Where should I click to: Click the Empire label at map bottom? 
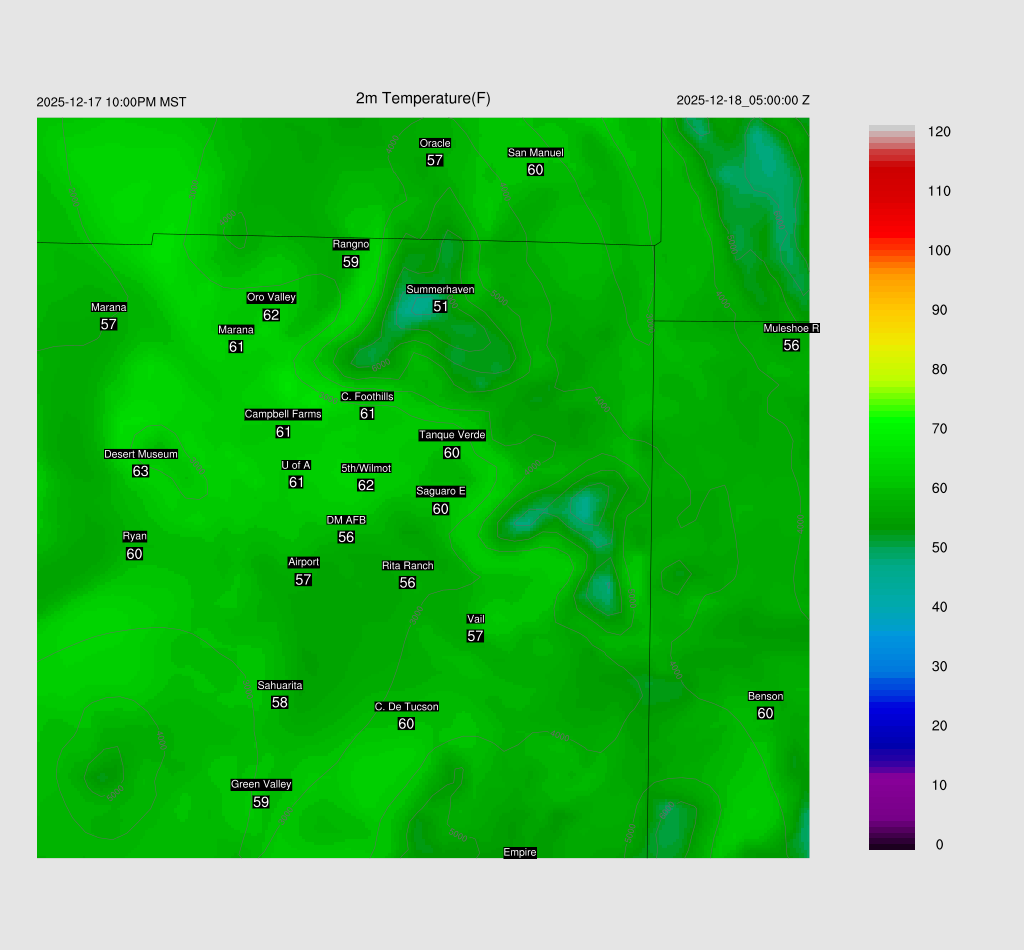pos(520,852)
